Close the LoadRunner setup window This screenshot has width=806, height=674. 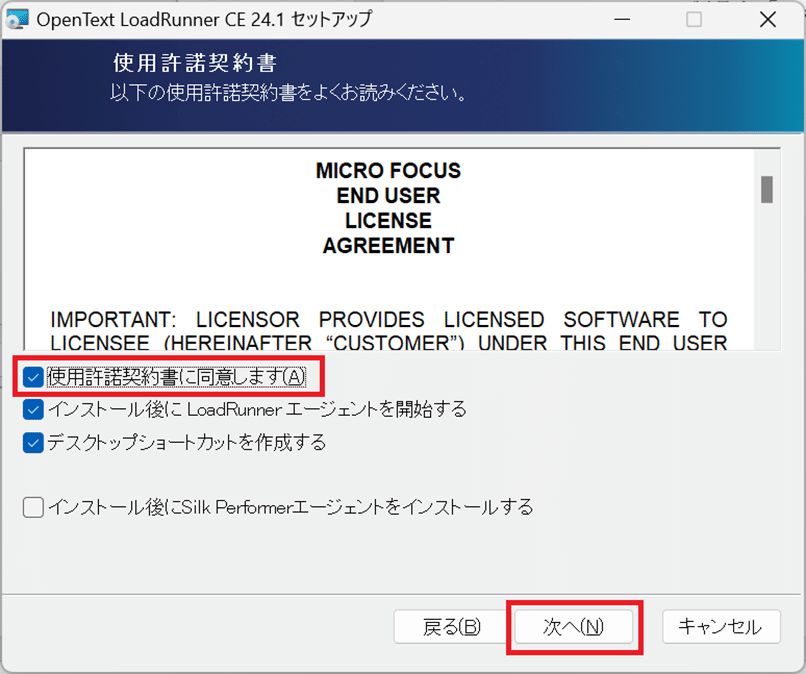click(x=768, y=20)
